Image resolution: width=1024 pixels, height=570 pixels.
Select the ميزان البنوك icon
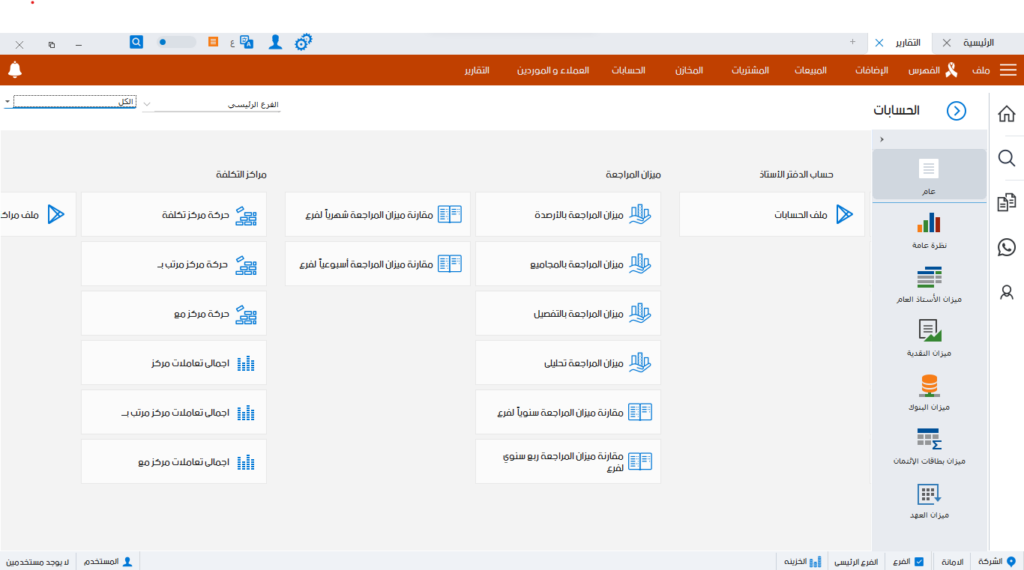pyautogui.click(x=929, y=385)
